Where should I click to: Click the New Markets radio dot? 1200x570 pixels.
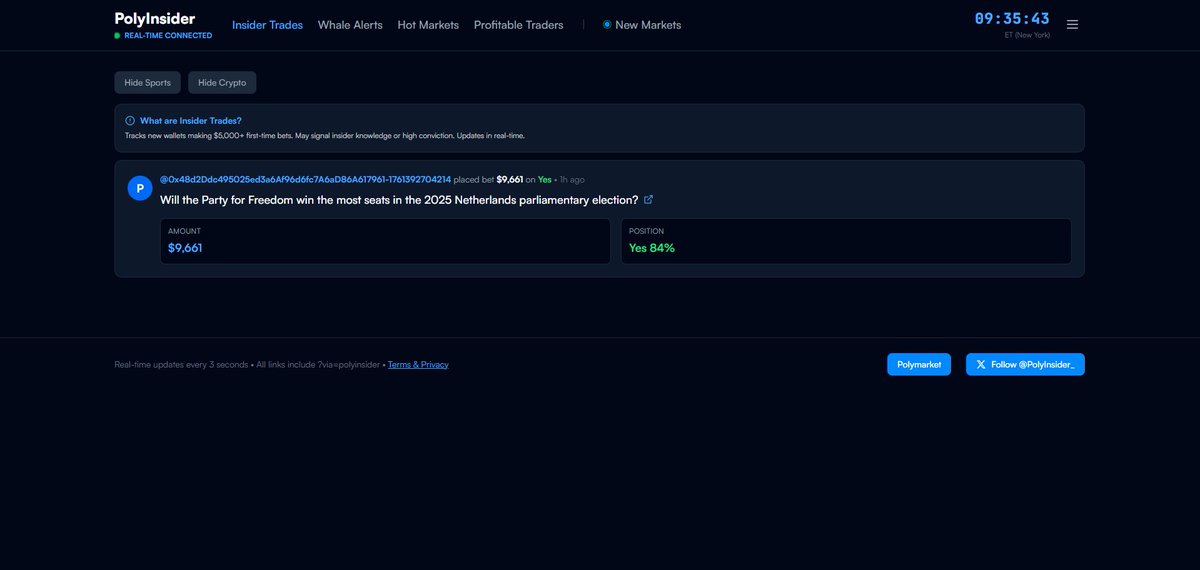point(607,25)
